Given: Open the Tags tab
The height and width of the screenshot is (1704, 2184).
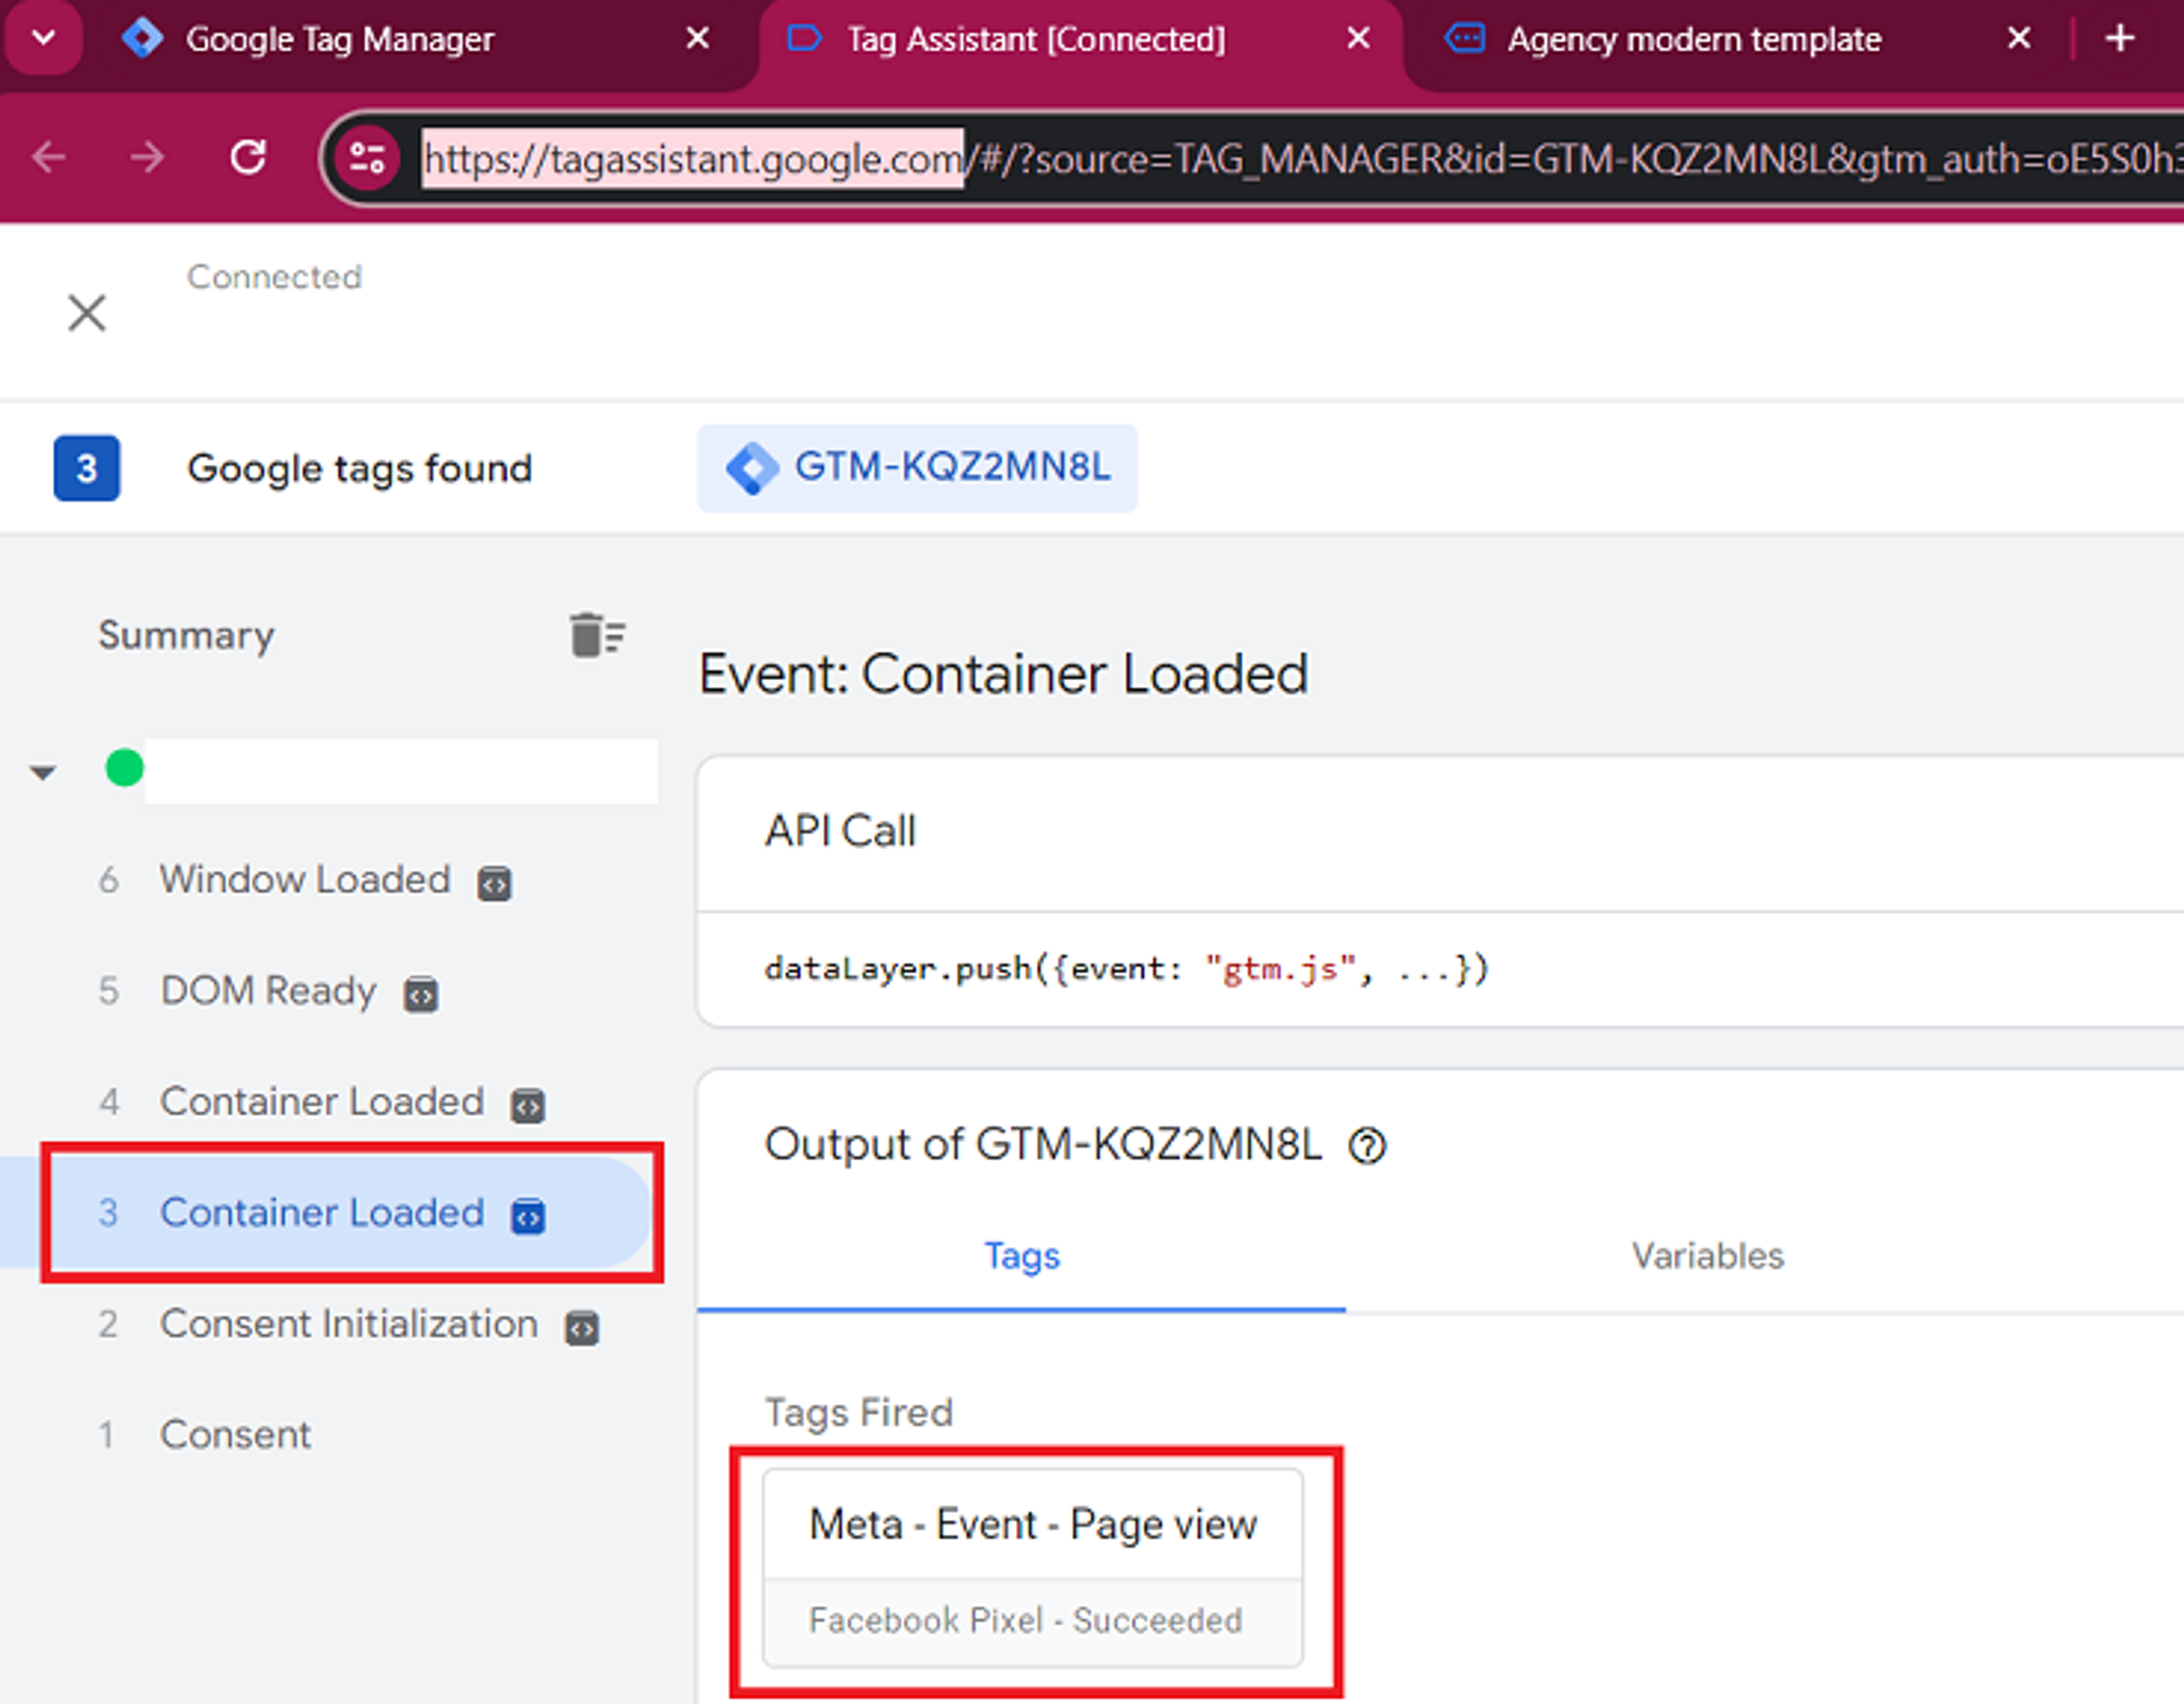Looking at the screenshot, I should 1021,1256.
